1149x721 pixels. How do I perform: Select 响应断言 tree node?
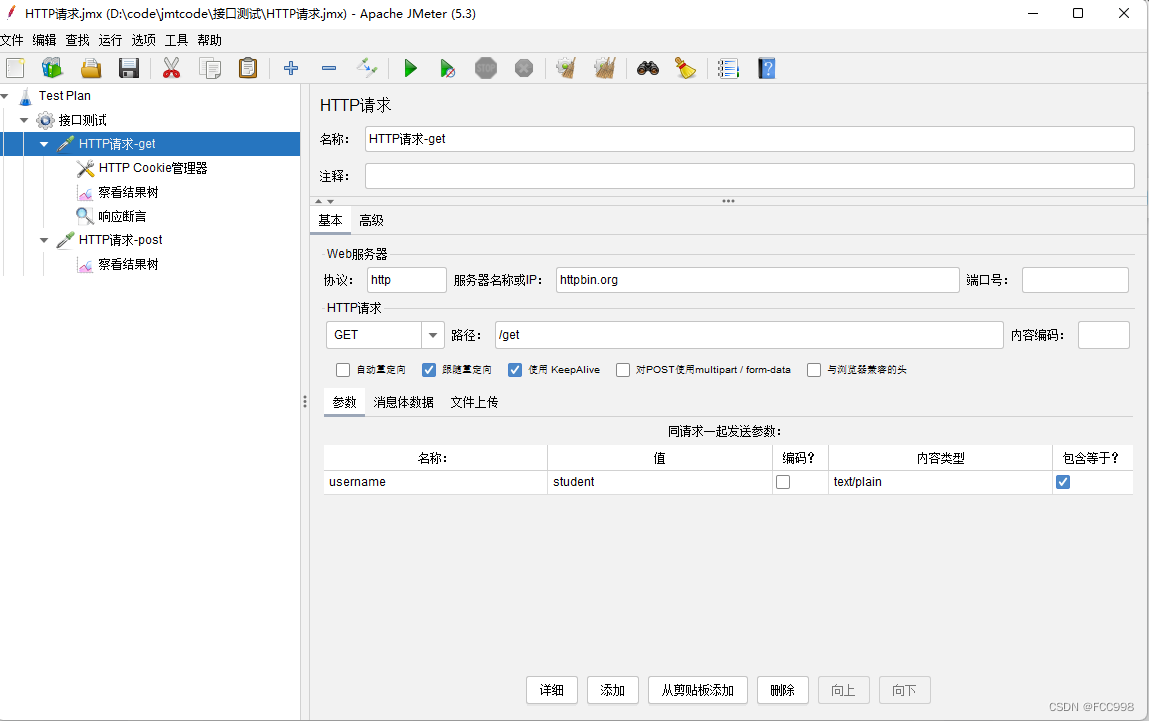122,216
